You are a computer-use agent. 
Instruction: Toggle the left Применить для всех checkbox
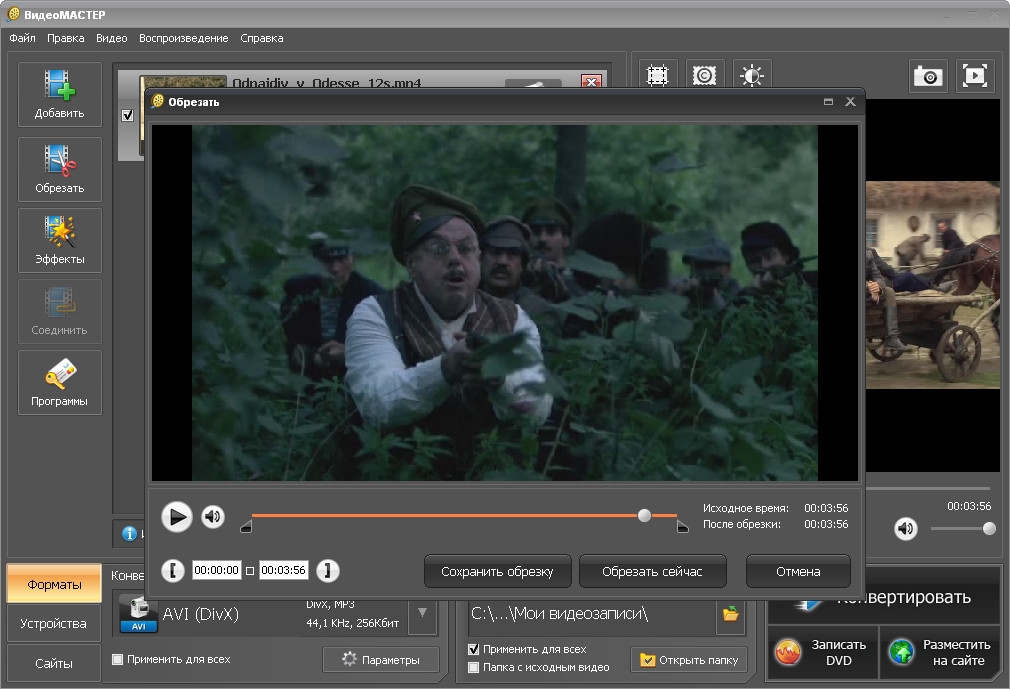point(118,659)
